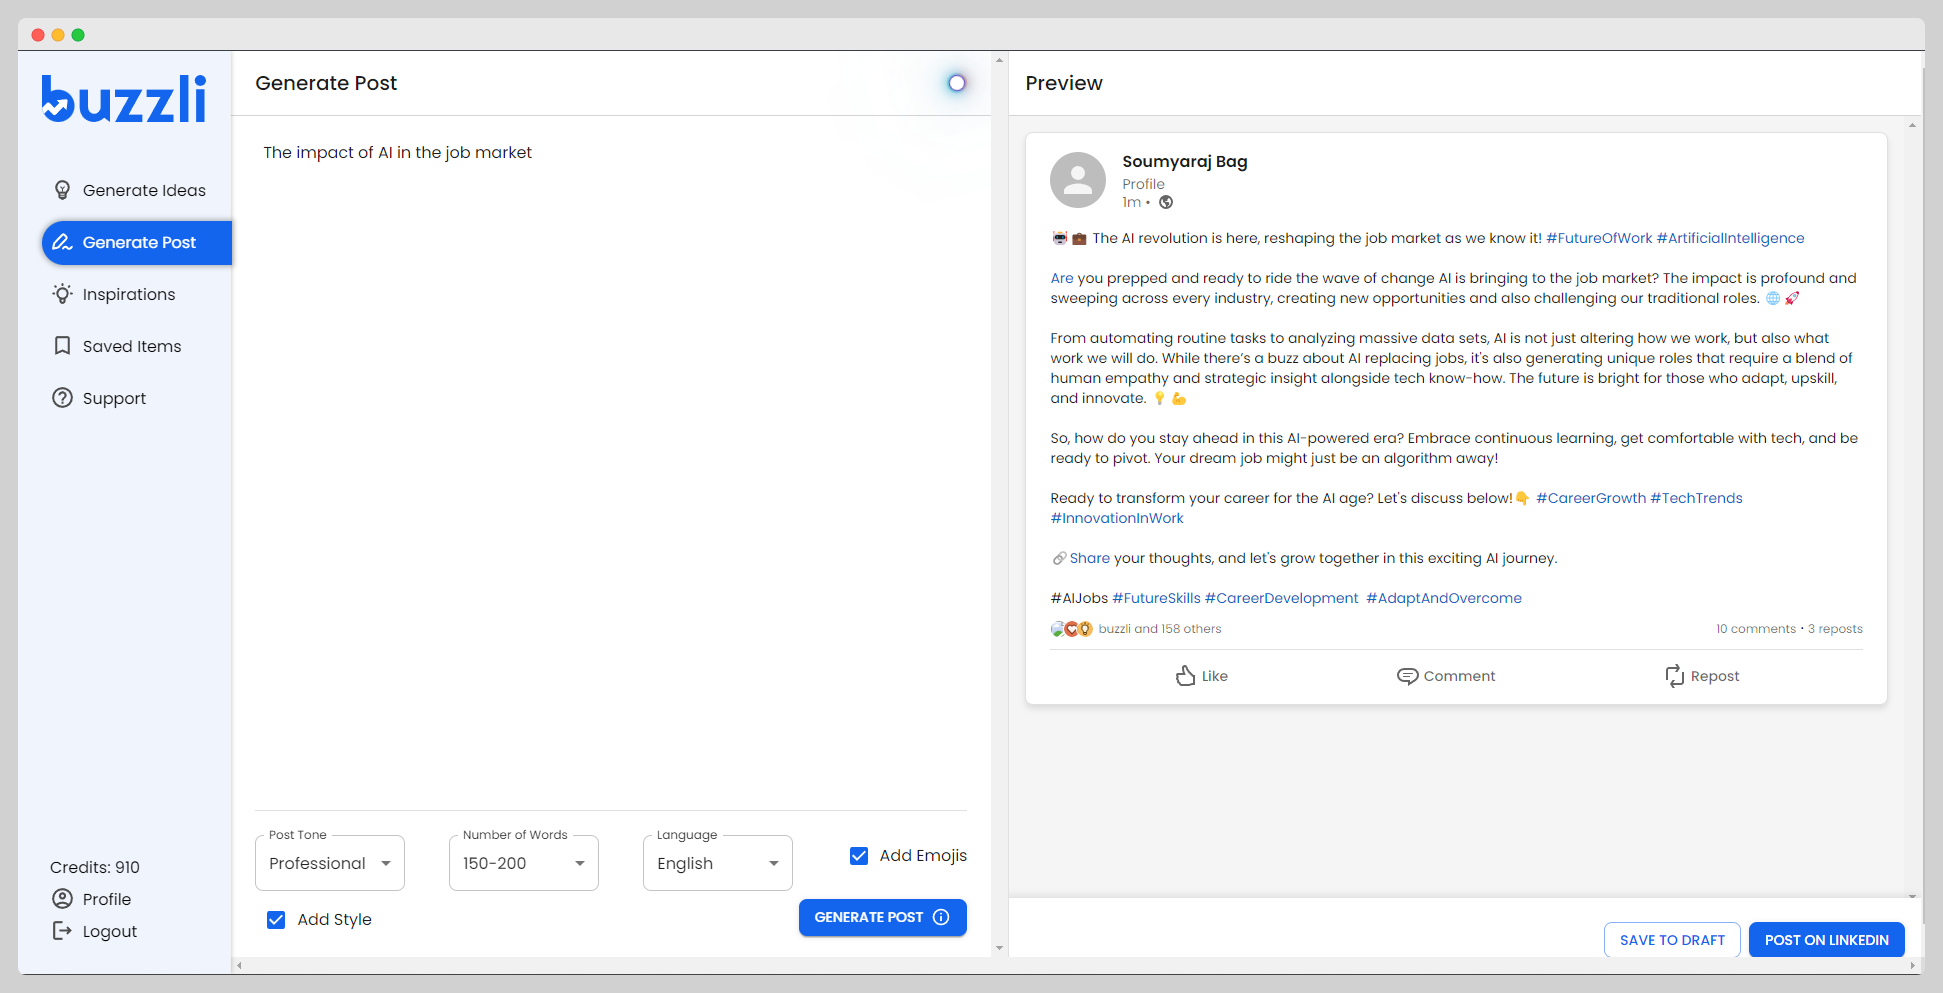Open Profile from sidebar bottom
Viewport: 1943px width, 993px height.
click(107, 899)
